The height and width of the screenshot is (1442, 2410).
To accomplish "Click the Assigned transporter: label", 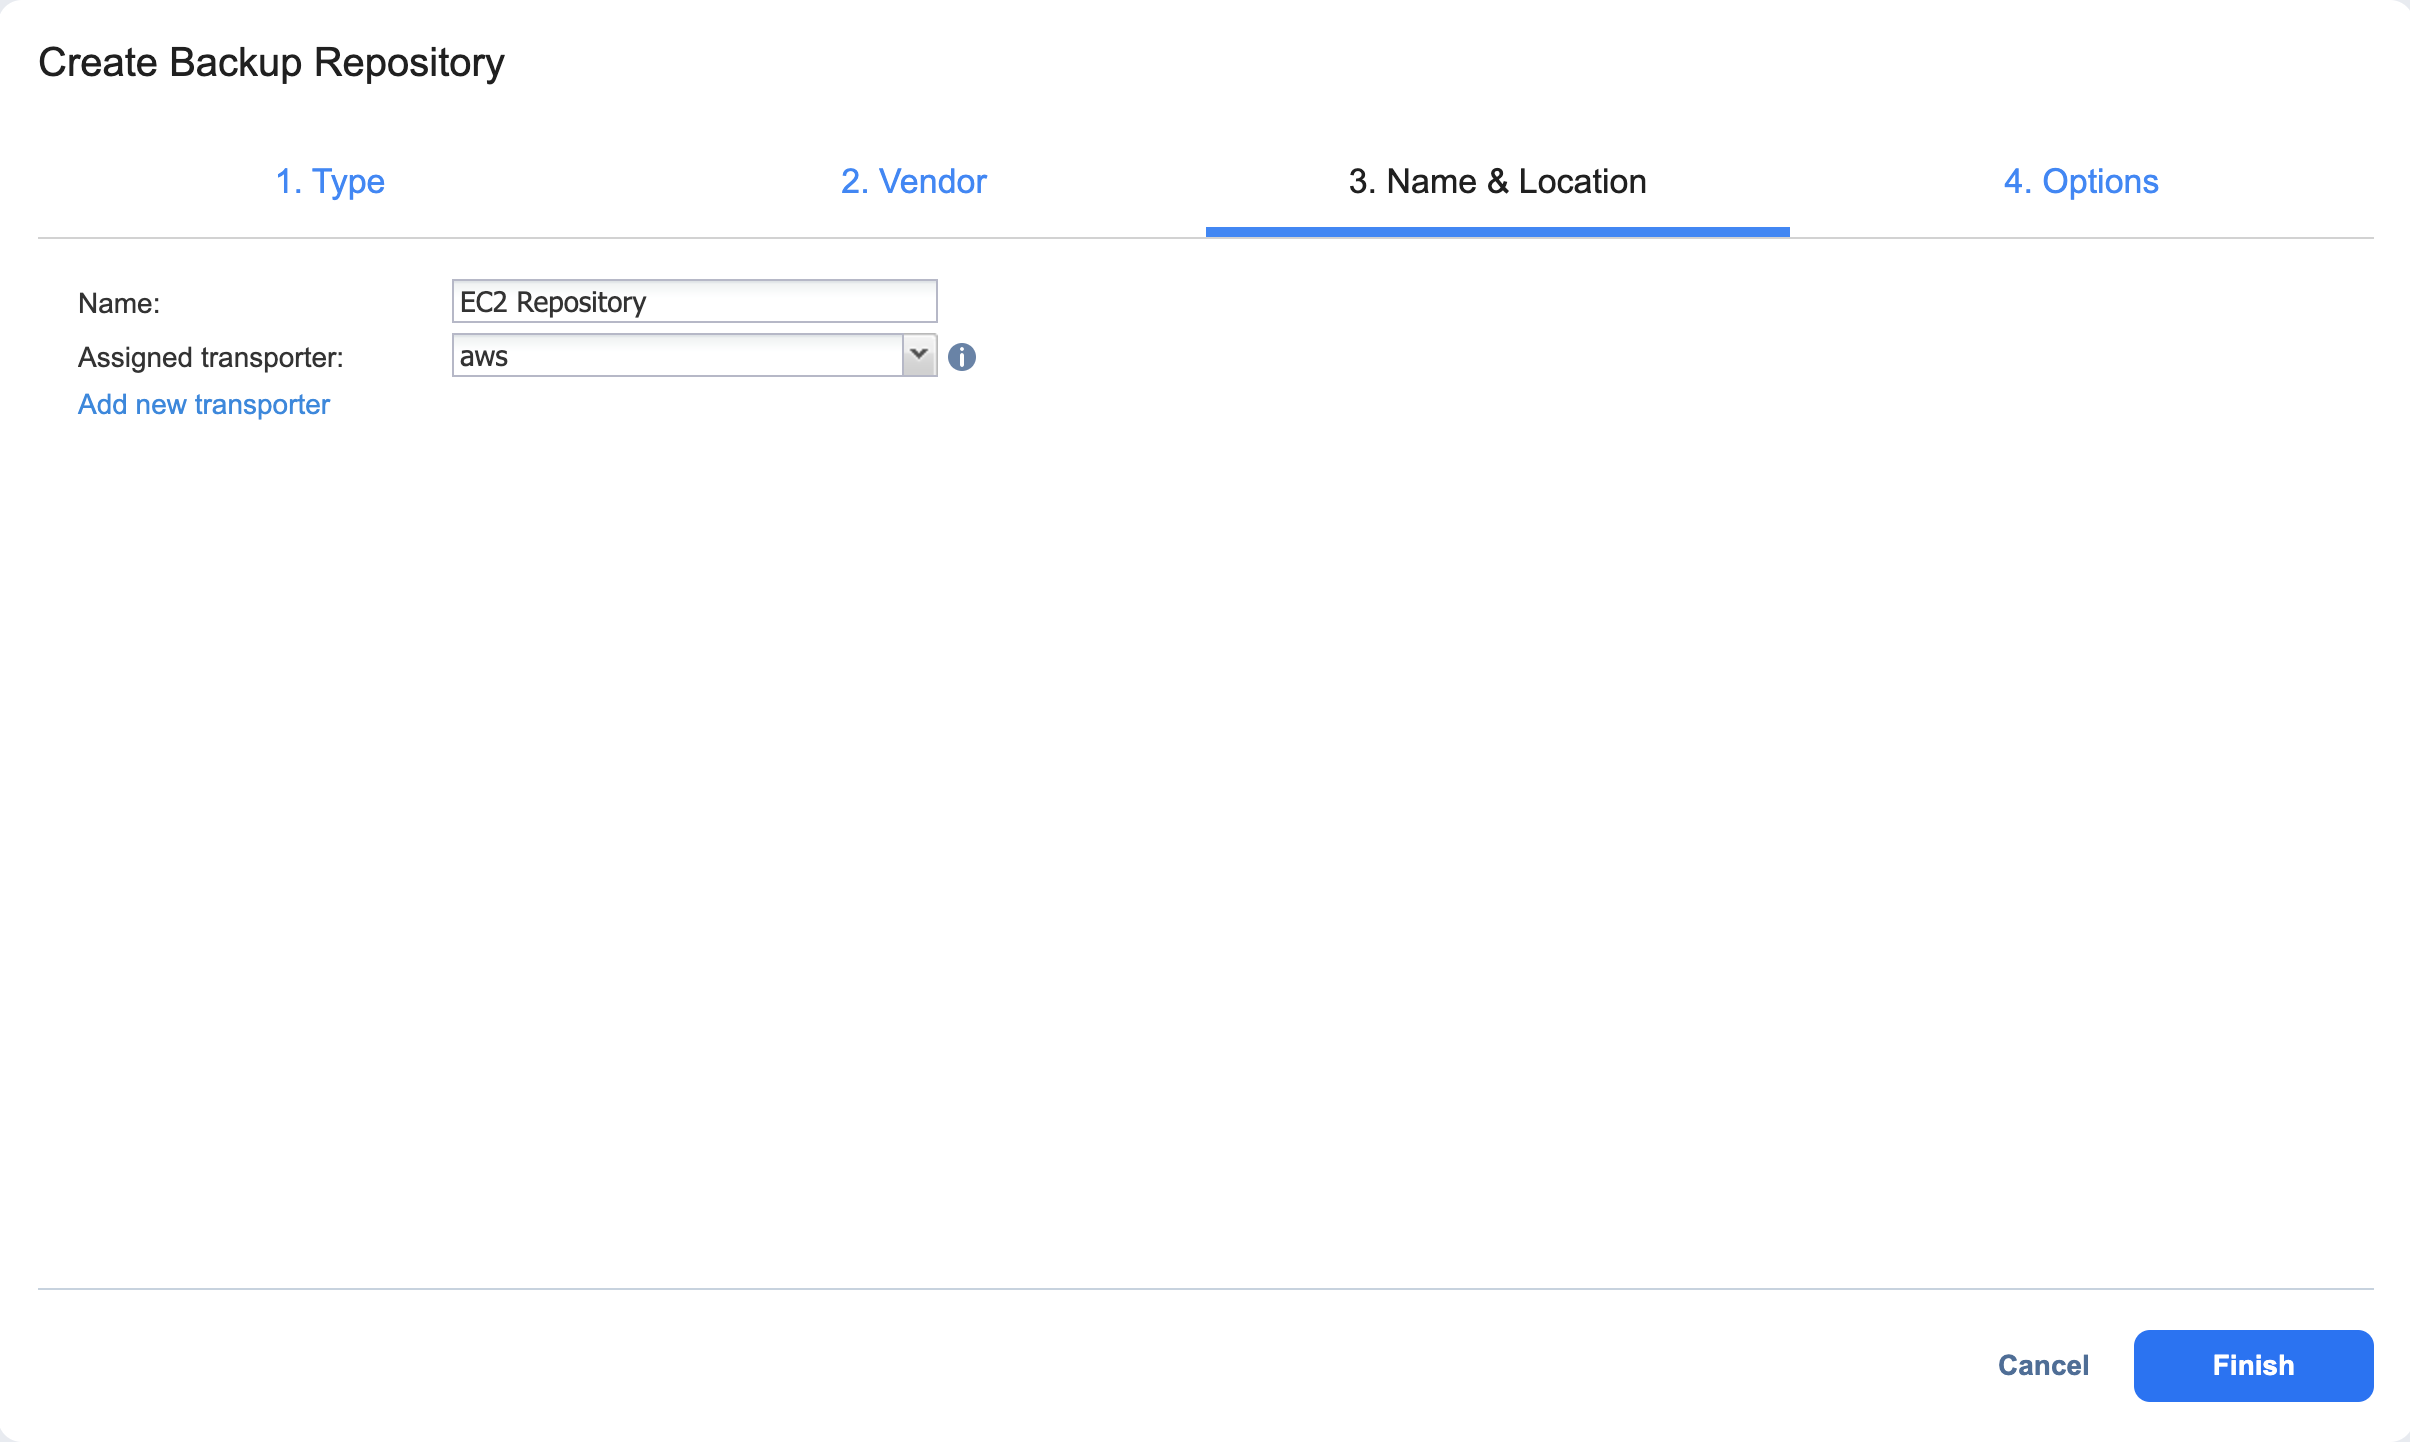I will tap(211, 357).
